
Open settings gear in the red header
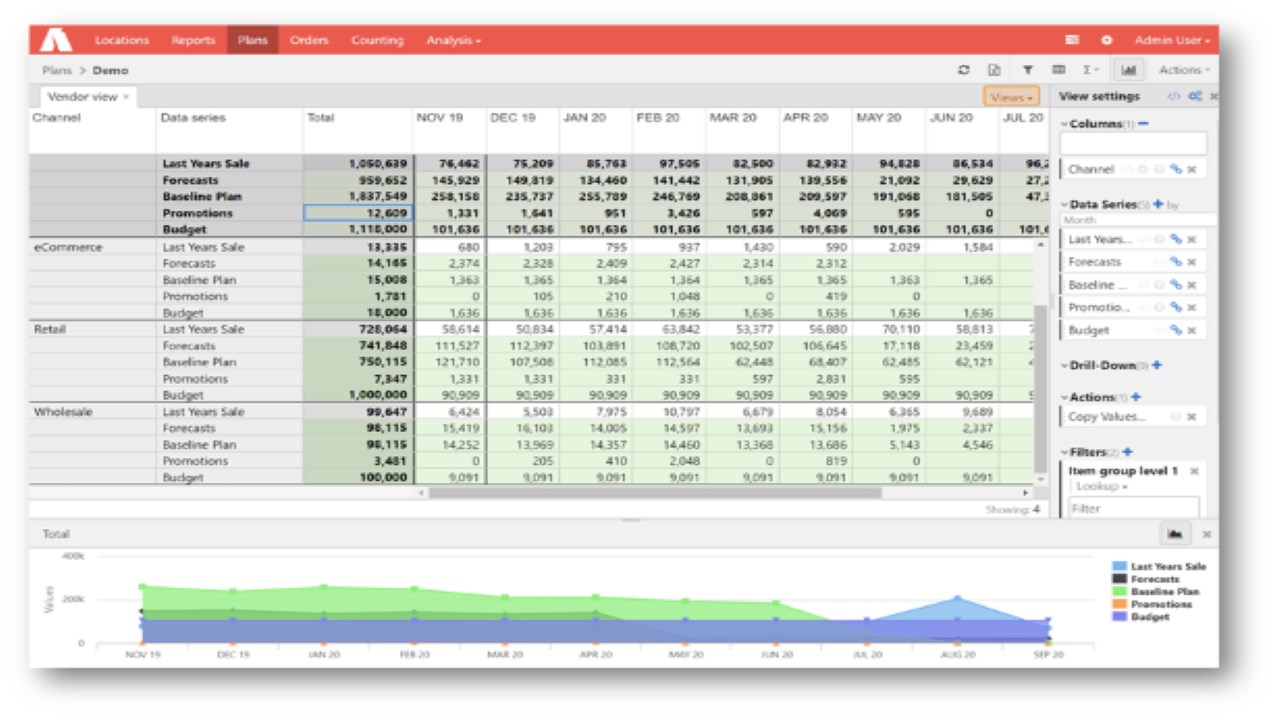[x=1107, y=40]
